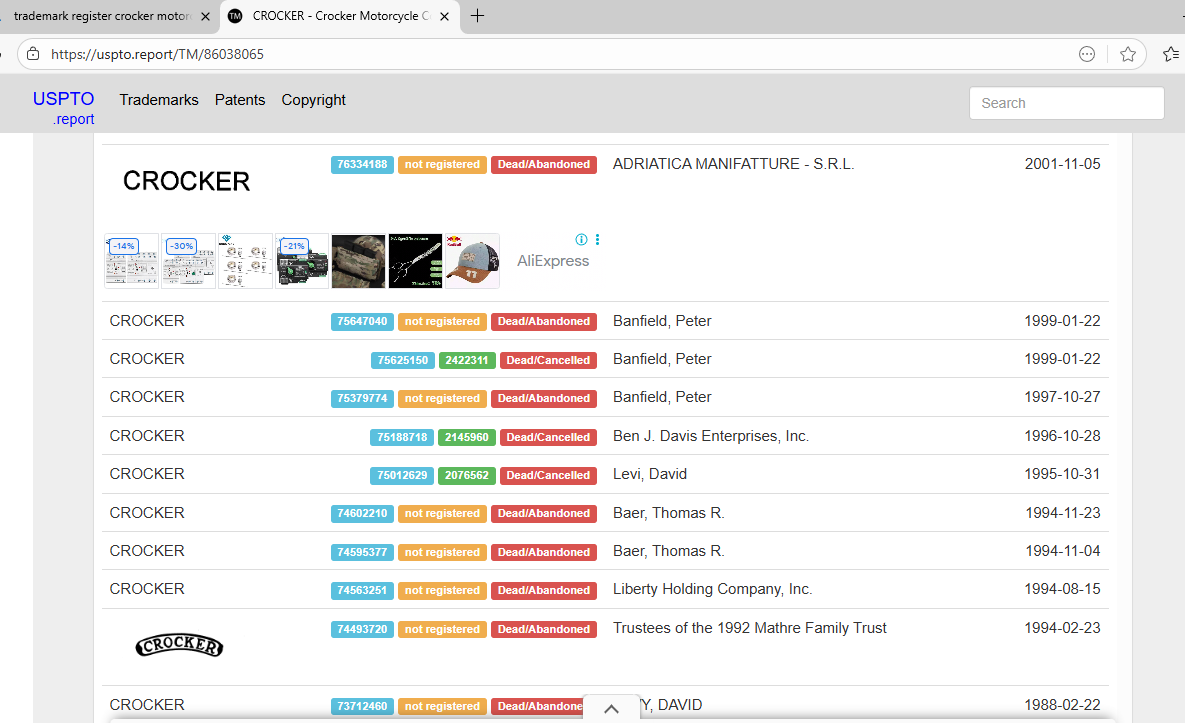Open serial number 75379774 badge
Screen dimensions: 1185x723
(x=362, y=399)
